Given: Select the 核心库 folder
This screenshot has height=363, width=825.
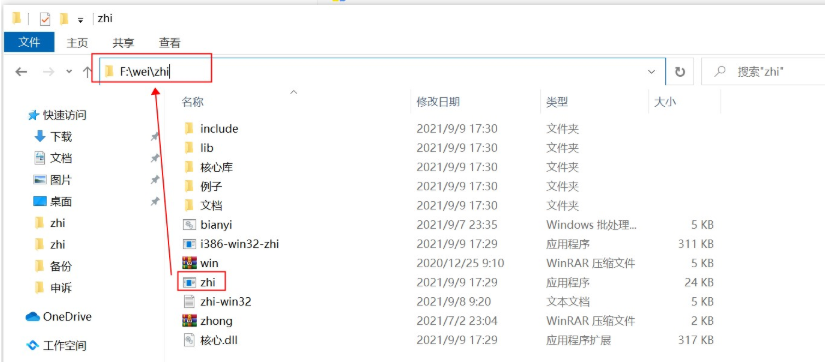Looking at the screenshot, I should pyautogui.click(x=217, y=167).
